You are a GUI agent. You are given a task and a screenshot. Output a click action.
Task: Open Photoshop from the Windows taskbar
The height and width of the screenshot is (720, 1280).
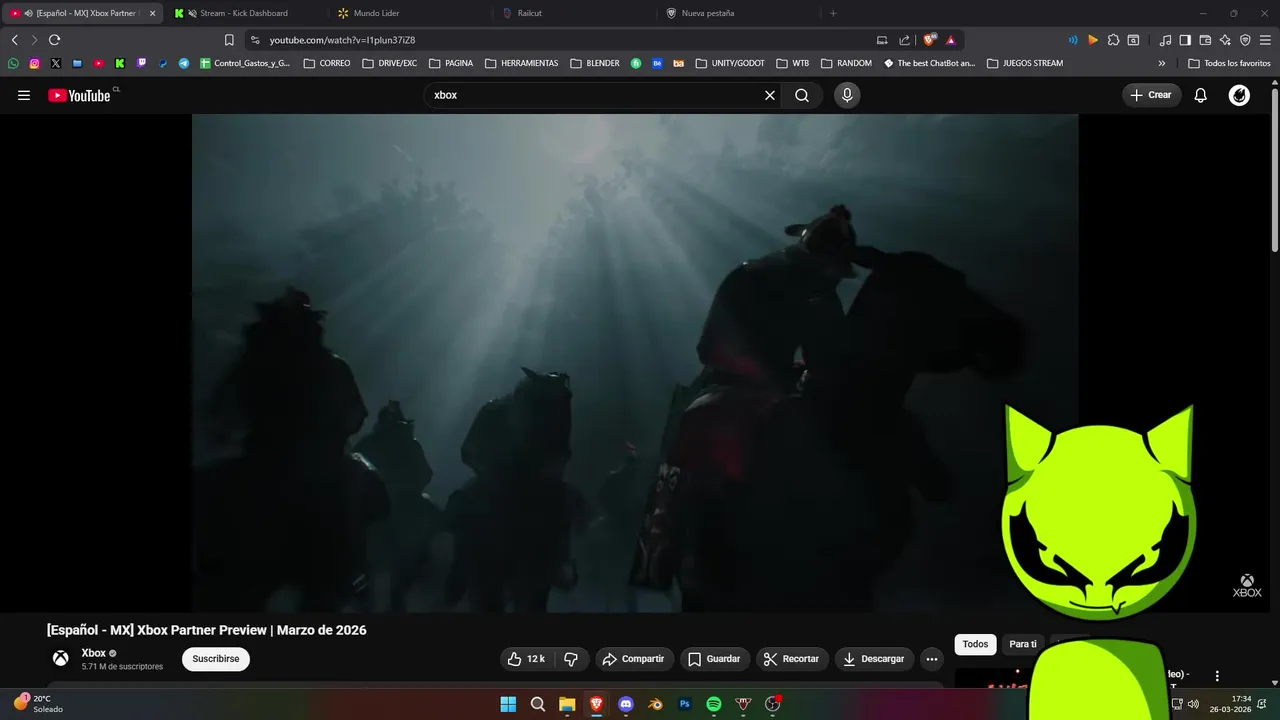[685, 704]
